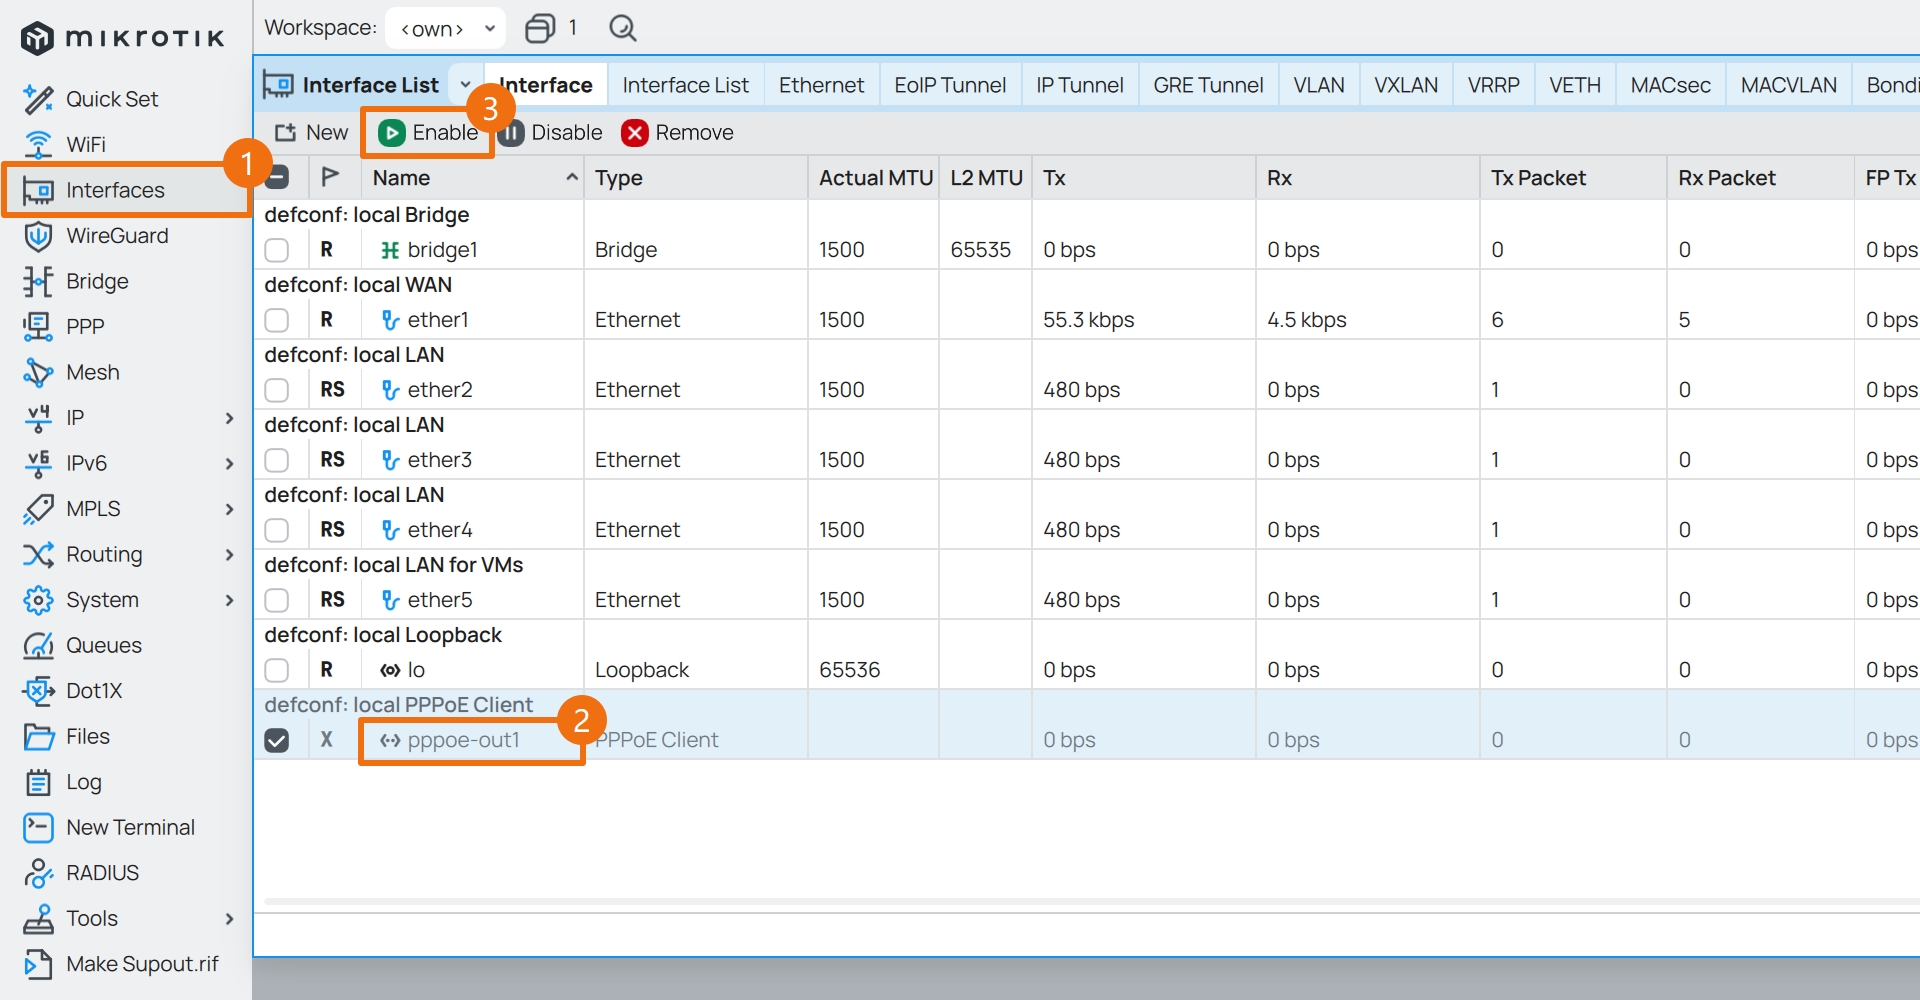1920x1000 pixels.
Task: Switch to the IP Tunnel tab
Action: 1080,85
